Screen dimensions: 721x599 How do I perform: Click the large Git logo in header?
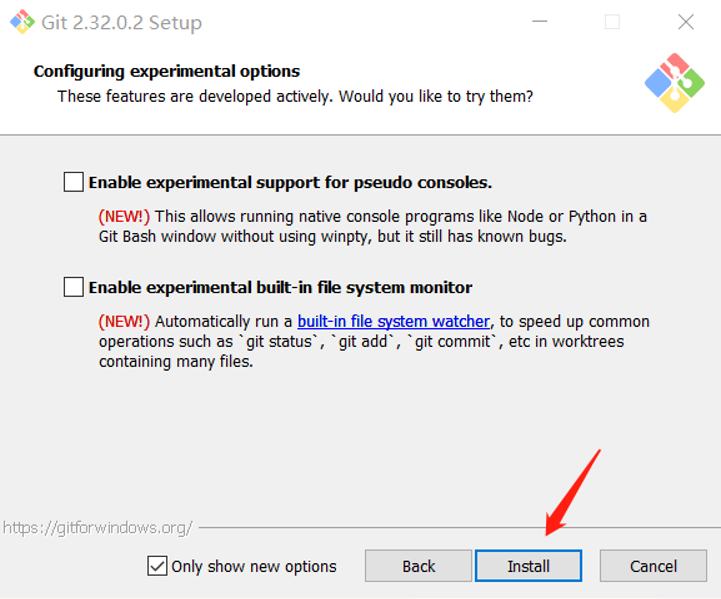click(675, 83)
